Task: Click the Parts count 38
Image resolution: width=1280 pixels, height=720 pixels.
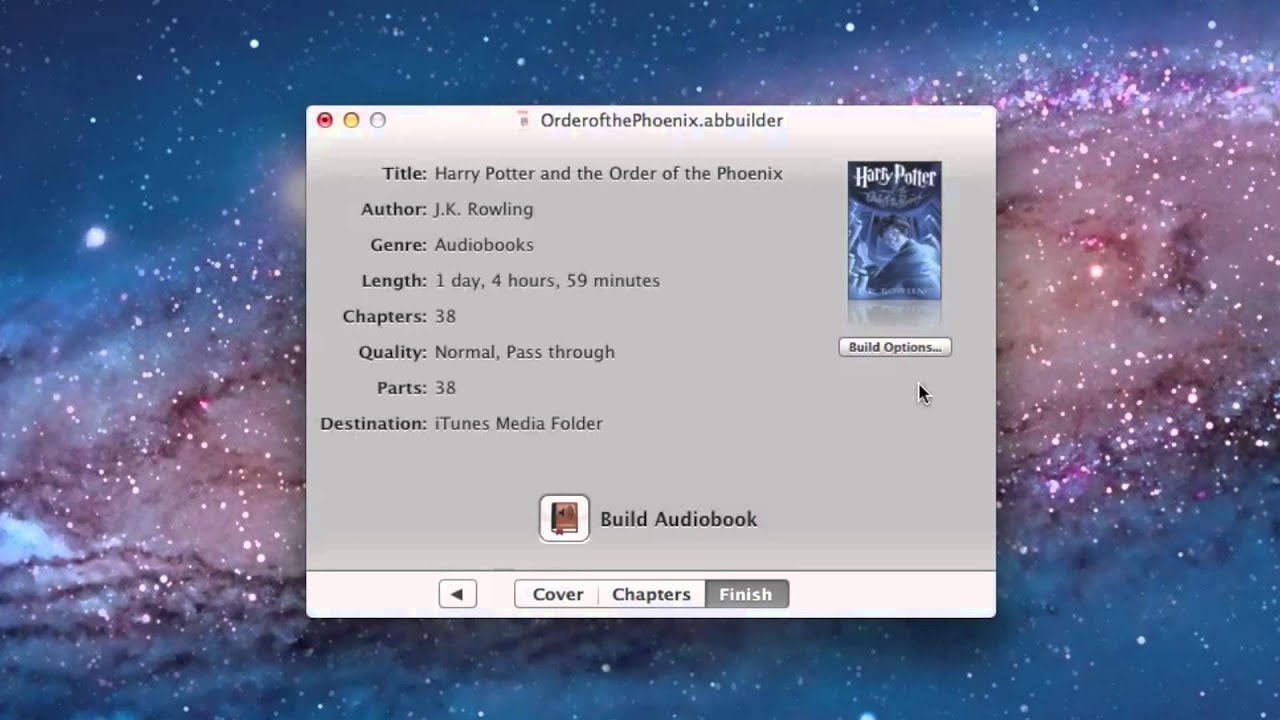Action: tap(445, 388)
